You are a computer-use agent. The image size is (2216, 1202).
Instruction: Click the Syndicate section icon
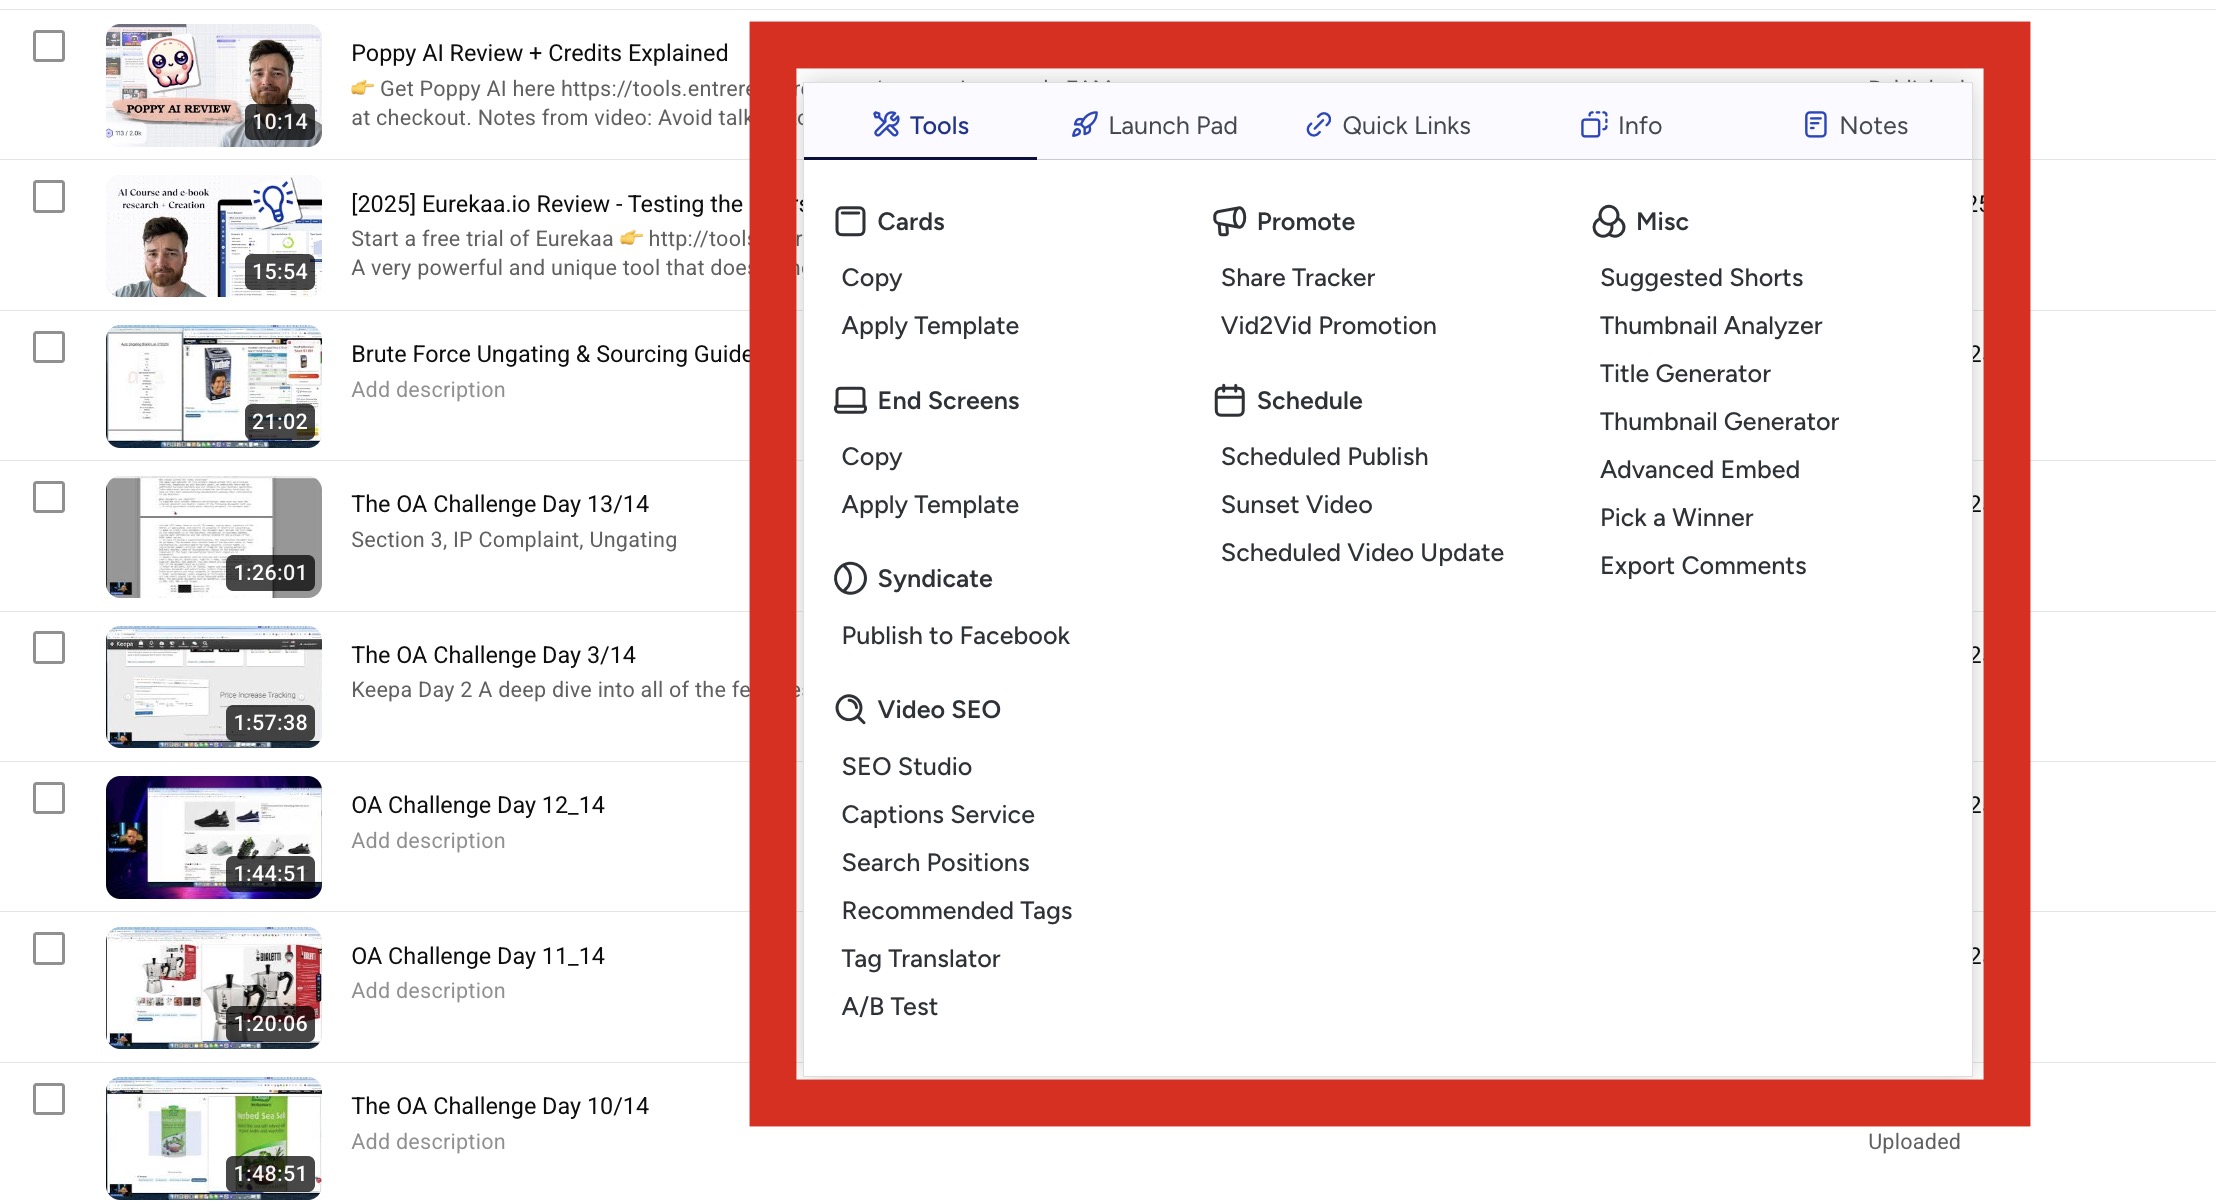[x=850, y=578]
